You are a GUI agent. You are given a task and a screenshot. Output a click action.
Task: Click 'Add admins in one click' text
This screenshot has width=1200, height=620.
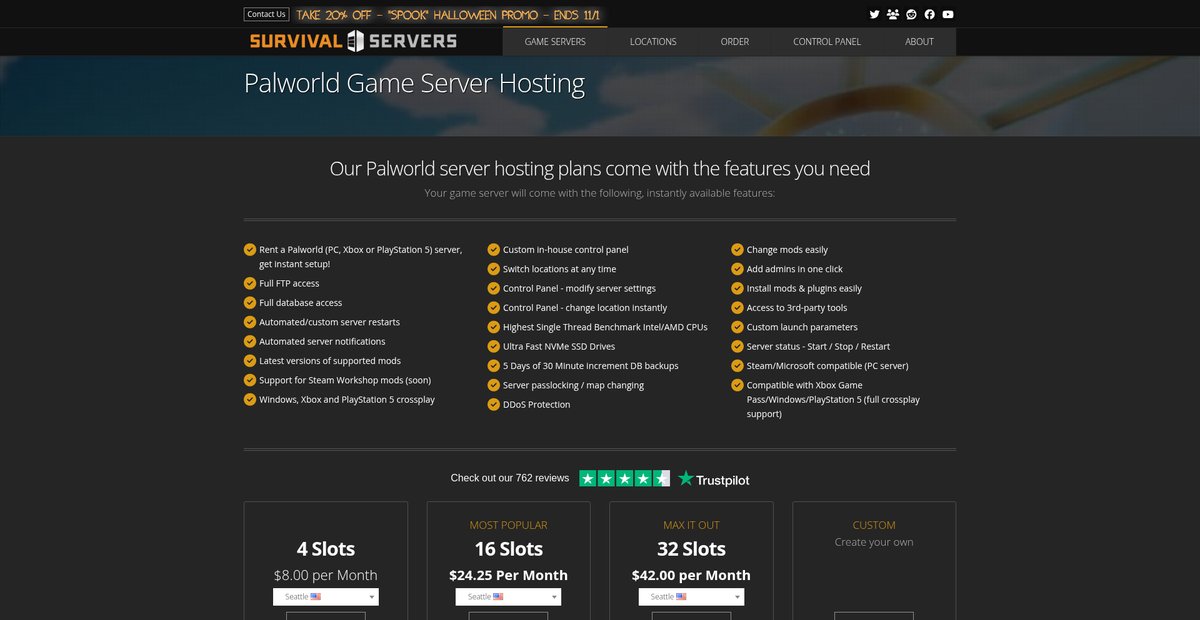point(795,269)
